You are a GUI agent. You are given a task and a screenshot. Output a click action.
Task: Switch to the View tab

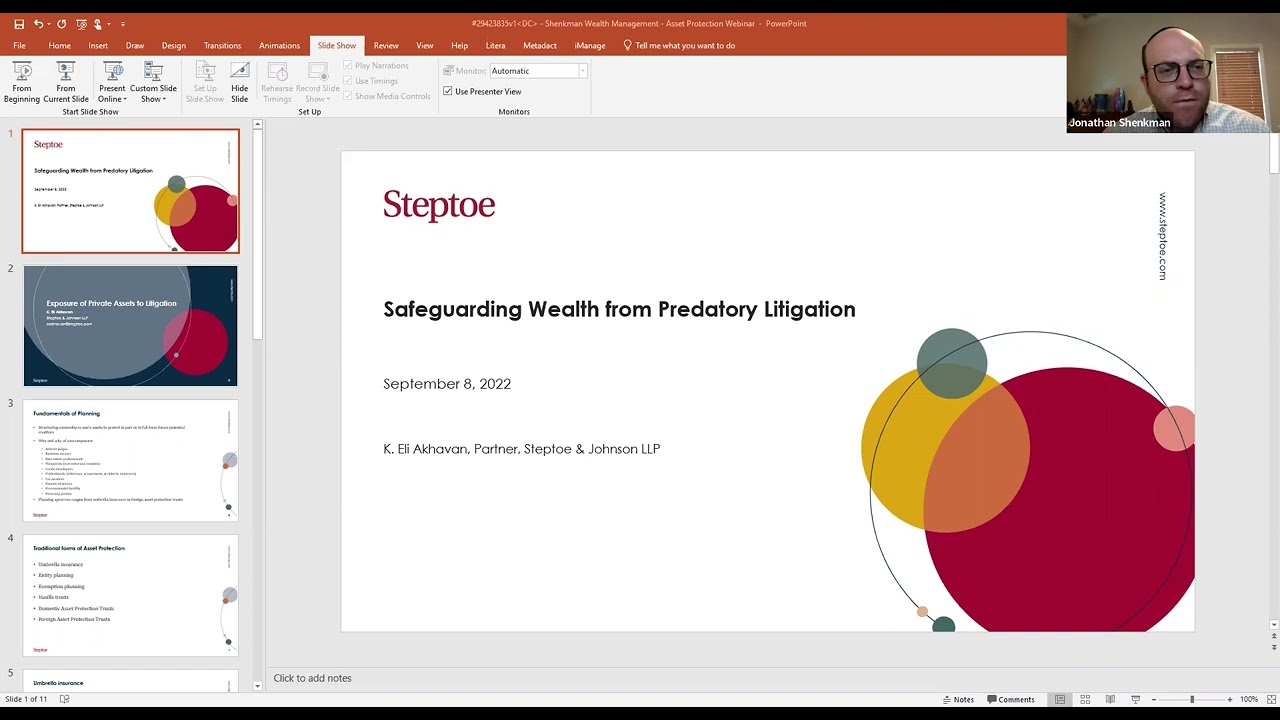[425, 45]
